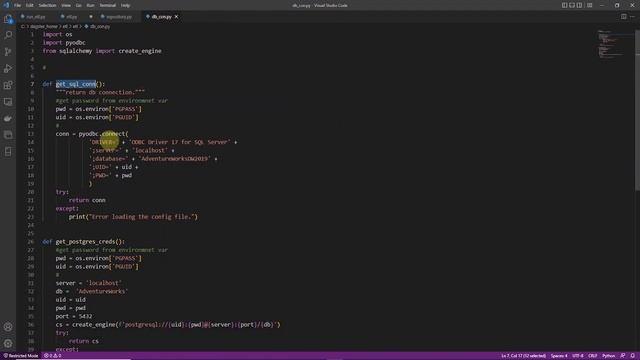Image resolution: width=640 pixels, height=360 pixels.
Task: Click server = 'localhost' line
Action: coord(89,283)
